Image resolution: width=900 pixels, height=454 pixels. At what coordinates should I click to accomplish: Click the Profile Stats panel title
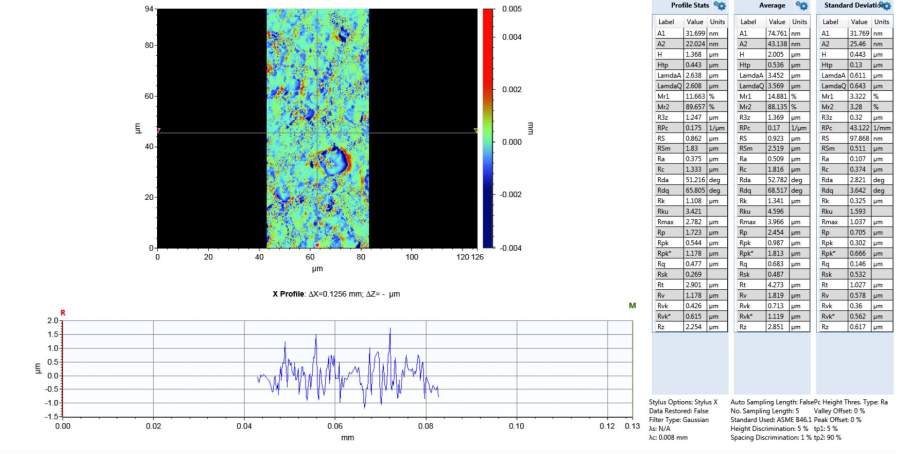click(x=688, y=6)
